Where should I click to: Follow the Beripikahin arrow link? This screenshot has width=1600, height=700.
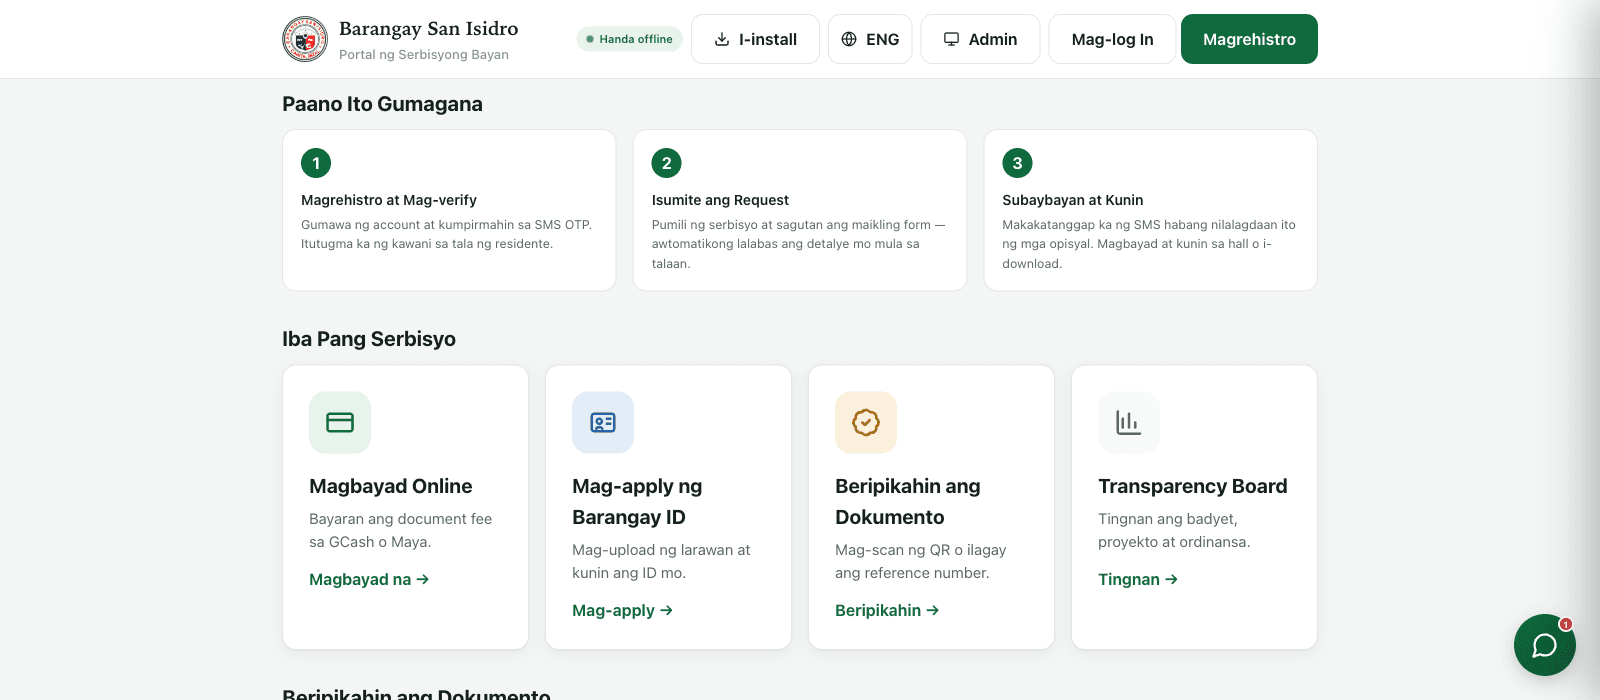click(x=887, y=610)
